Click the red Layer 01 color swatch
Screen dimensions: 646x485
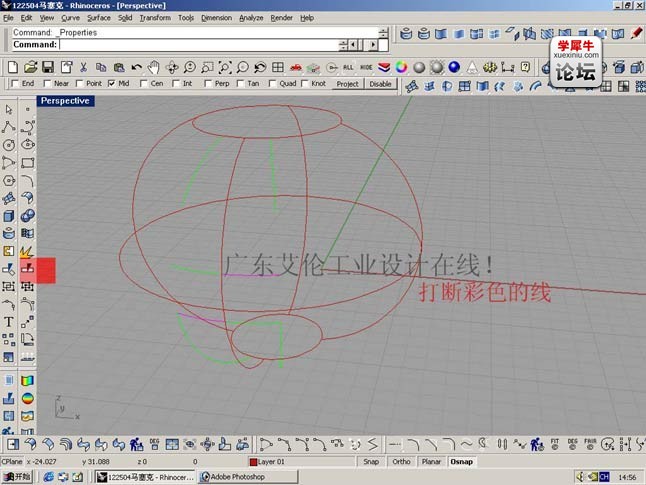pos(253,462)
